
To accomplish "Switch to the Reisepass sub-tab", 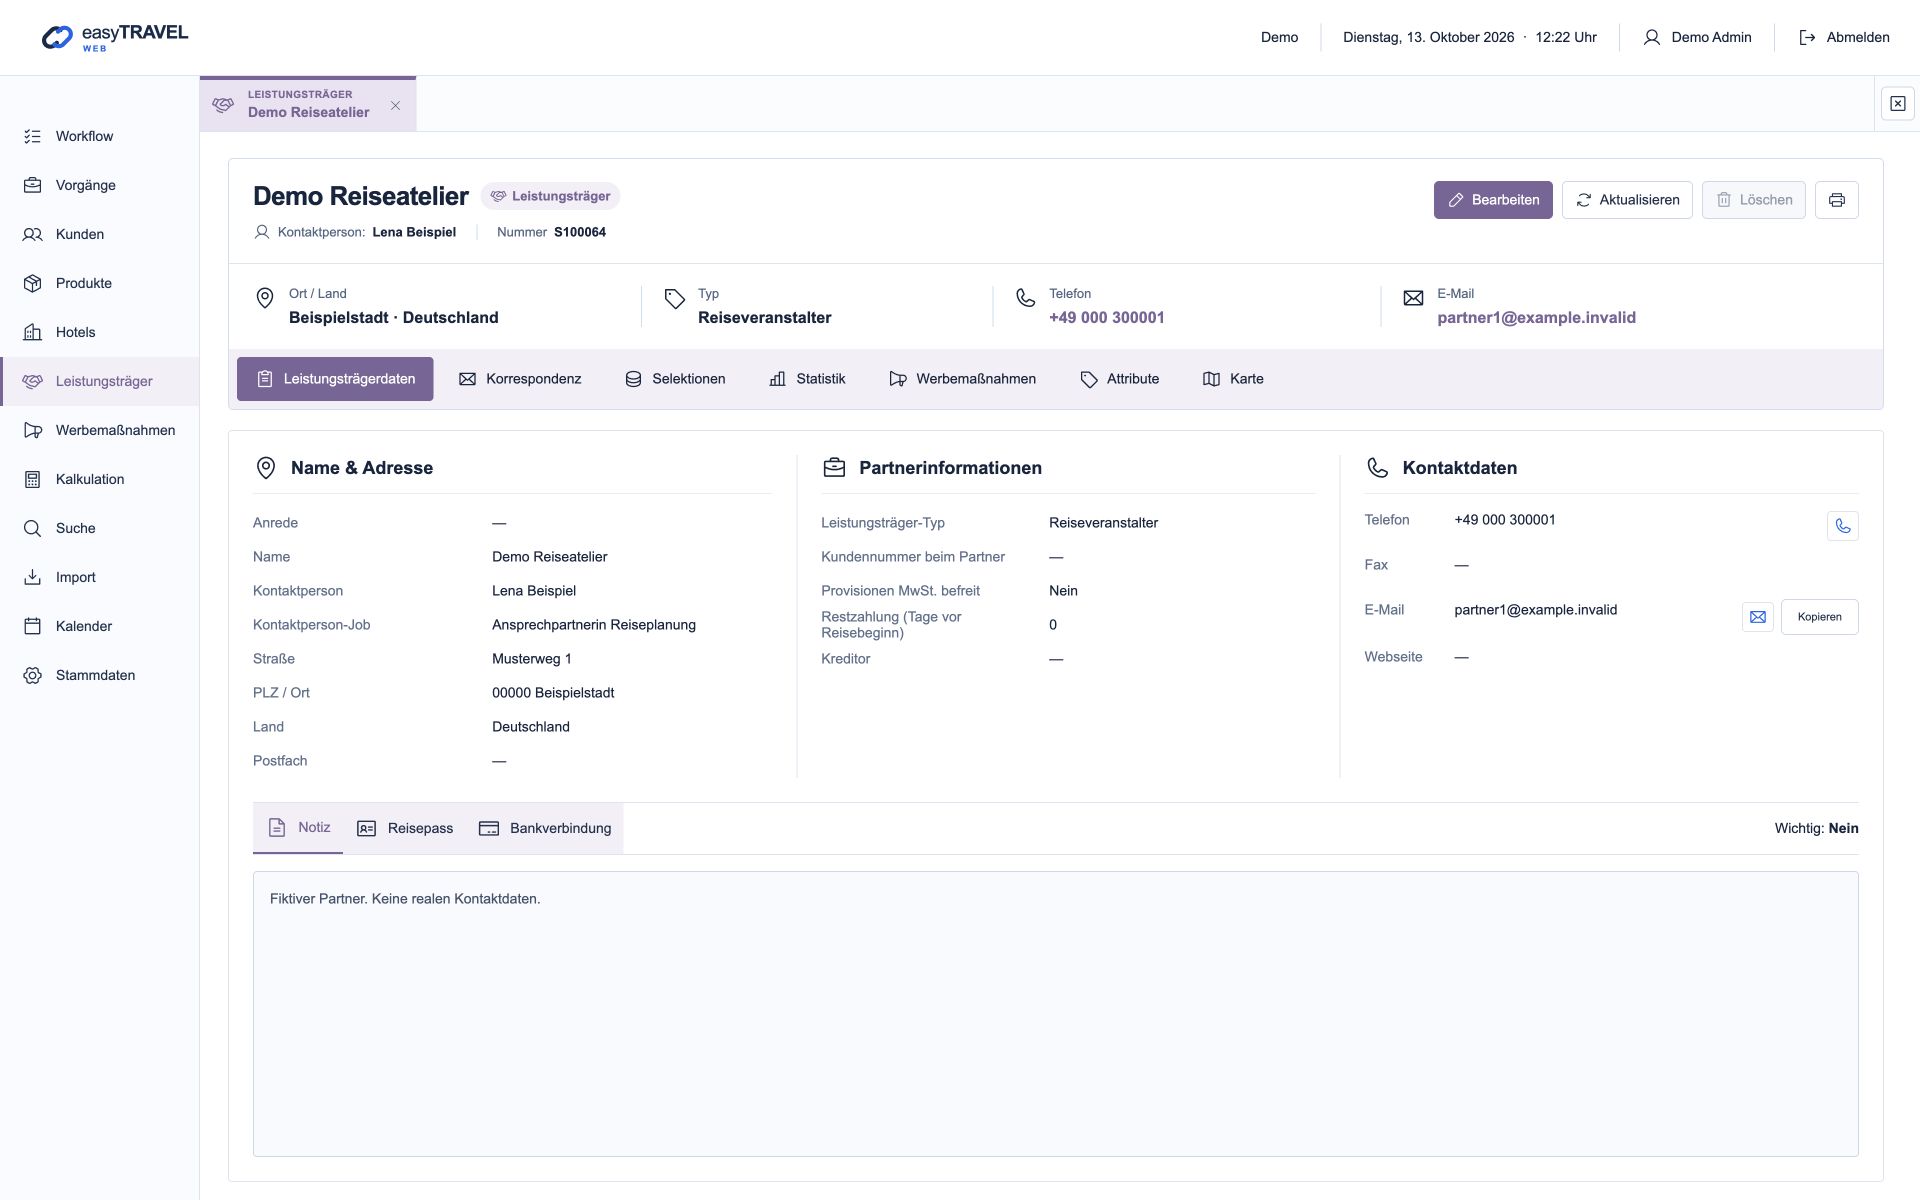I will (x=405, y=828).
